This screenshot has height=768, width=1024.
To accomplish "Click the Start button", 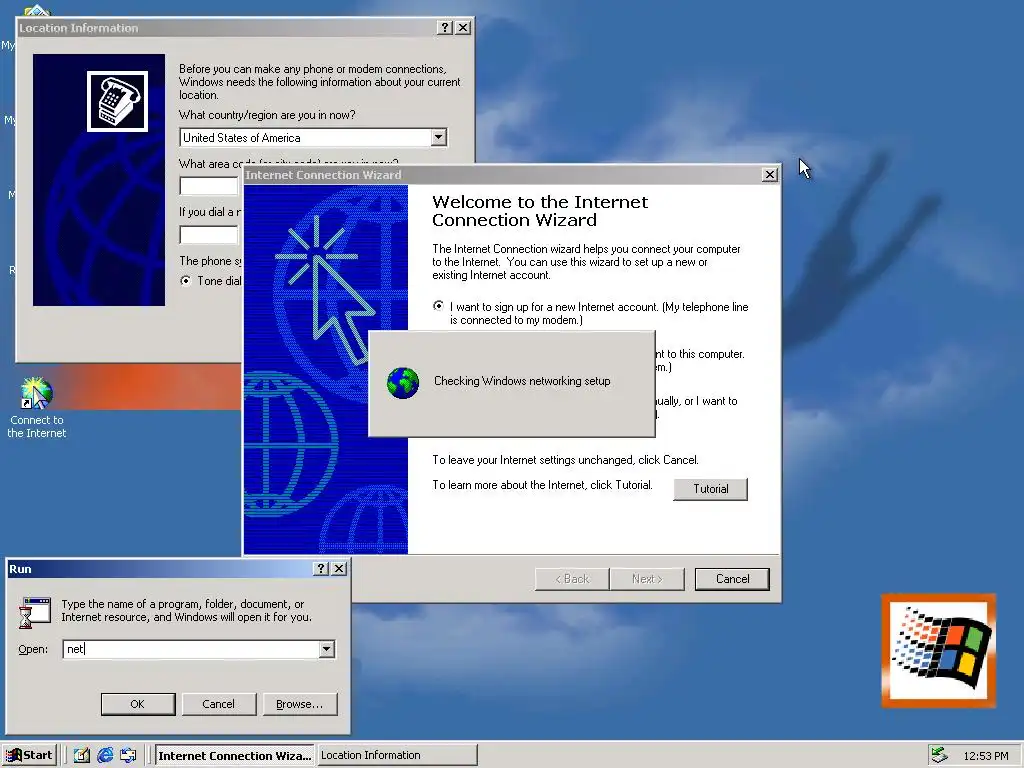I will point(29,756).
